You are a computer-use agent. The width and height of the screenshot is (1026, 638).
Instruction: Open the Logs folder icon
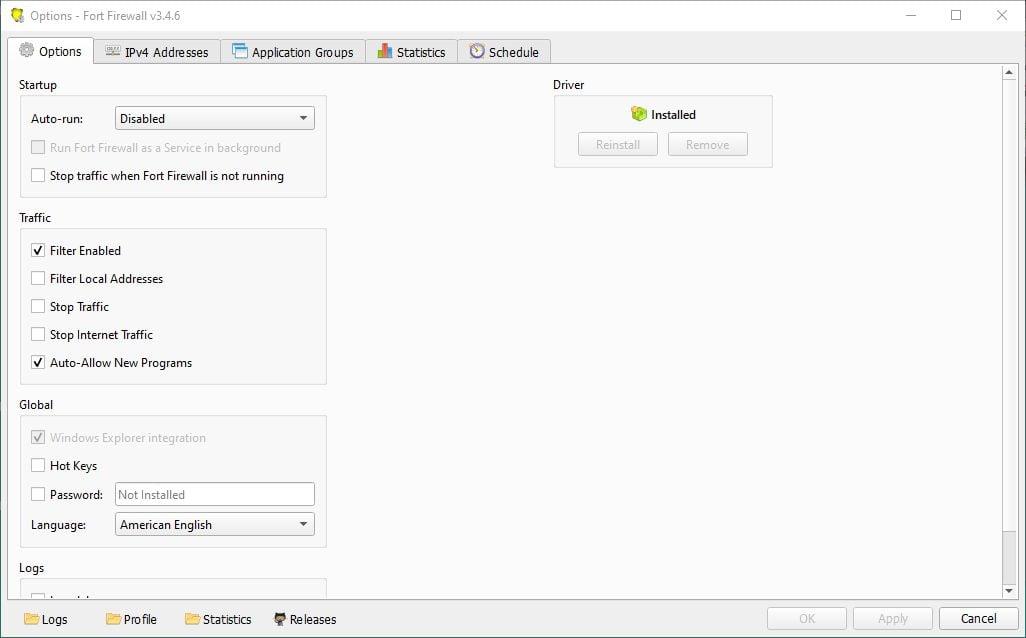[31, 619]
